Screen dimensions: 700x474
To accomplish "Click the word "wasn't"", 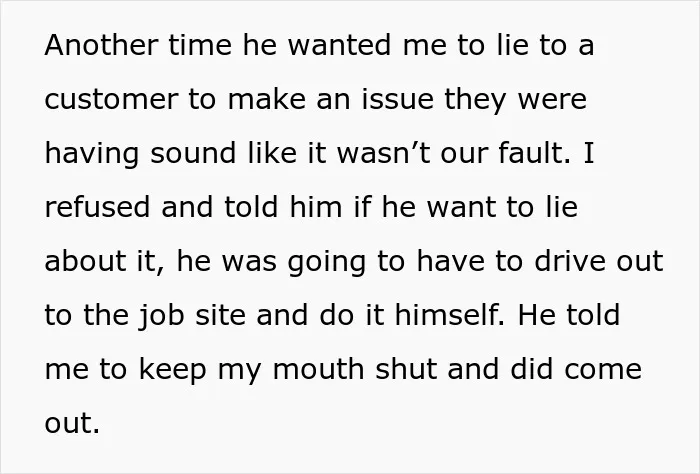I will tap(383, 153).
